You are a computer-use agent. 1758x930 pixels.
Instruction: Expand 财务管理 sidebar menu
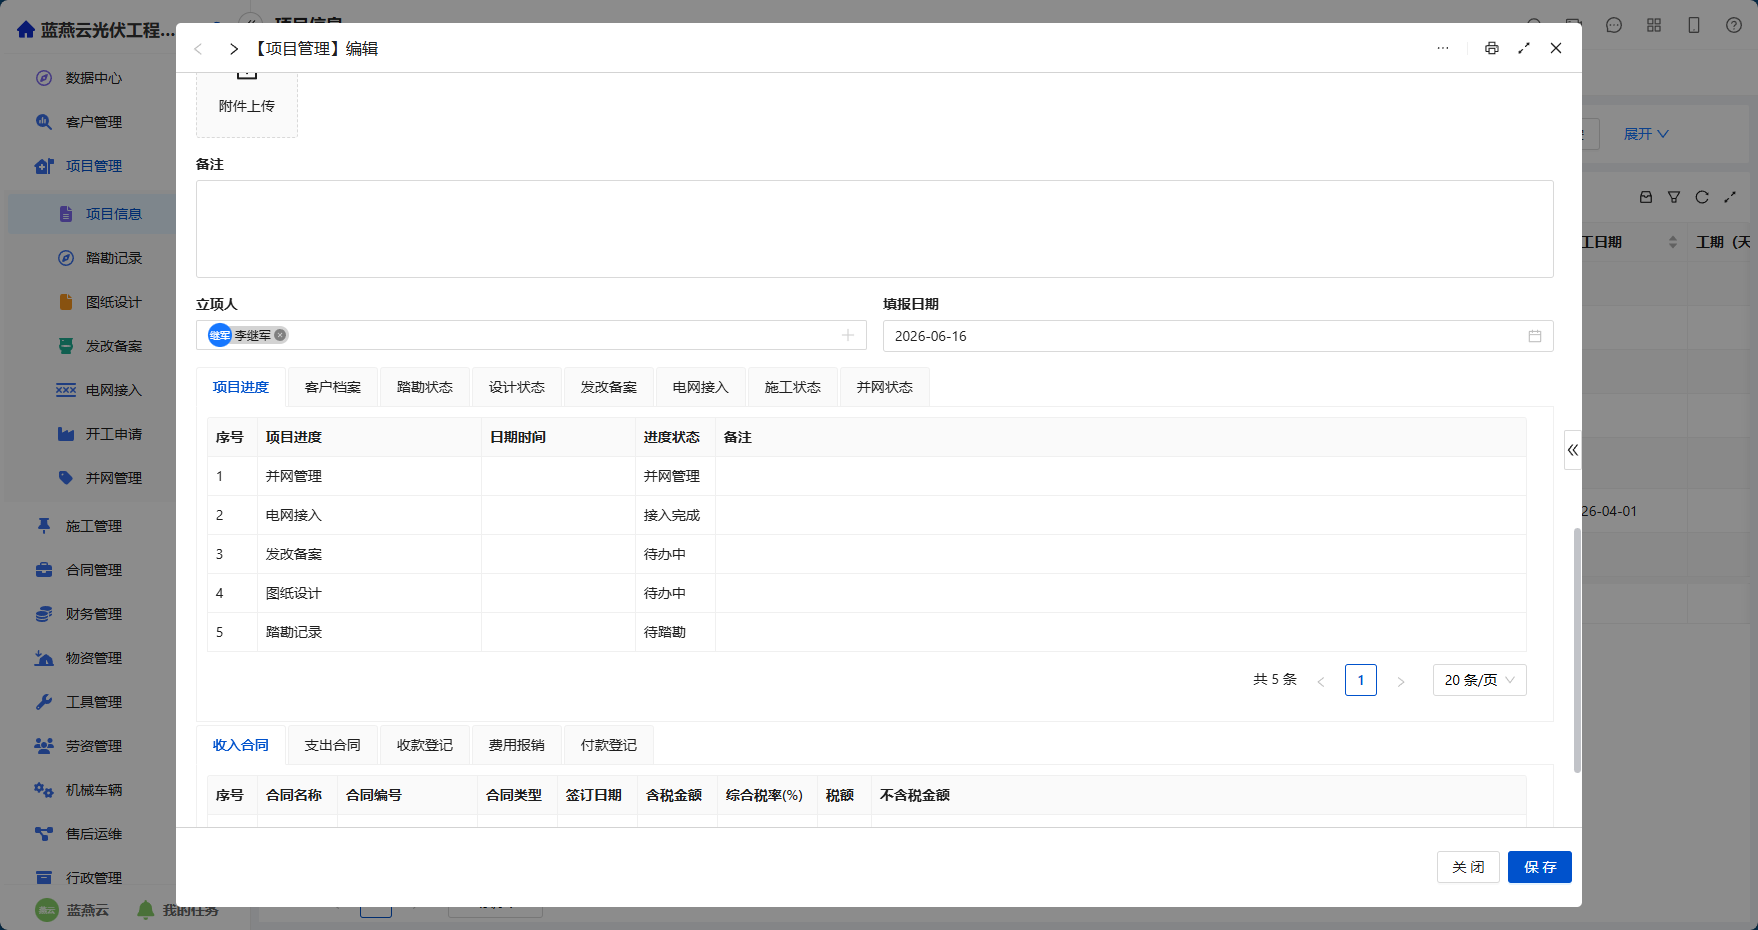pyautogui.click(x=93, y=614)
